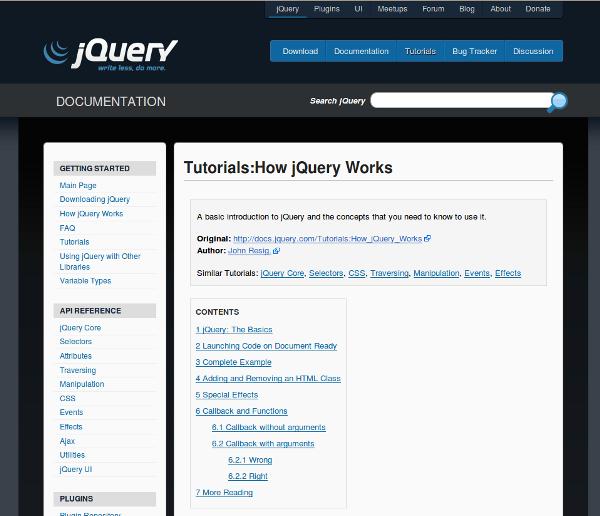Image resolution: width=600 pixels, height=516 pixels.
Task: Click Donate in the top navigation
Action: tap(538, 9)
